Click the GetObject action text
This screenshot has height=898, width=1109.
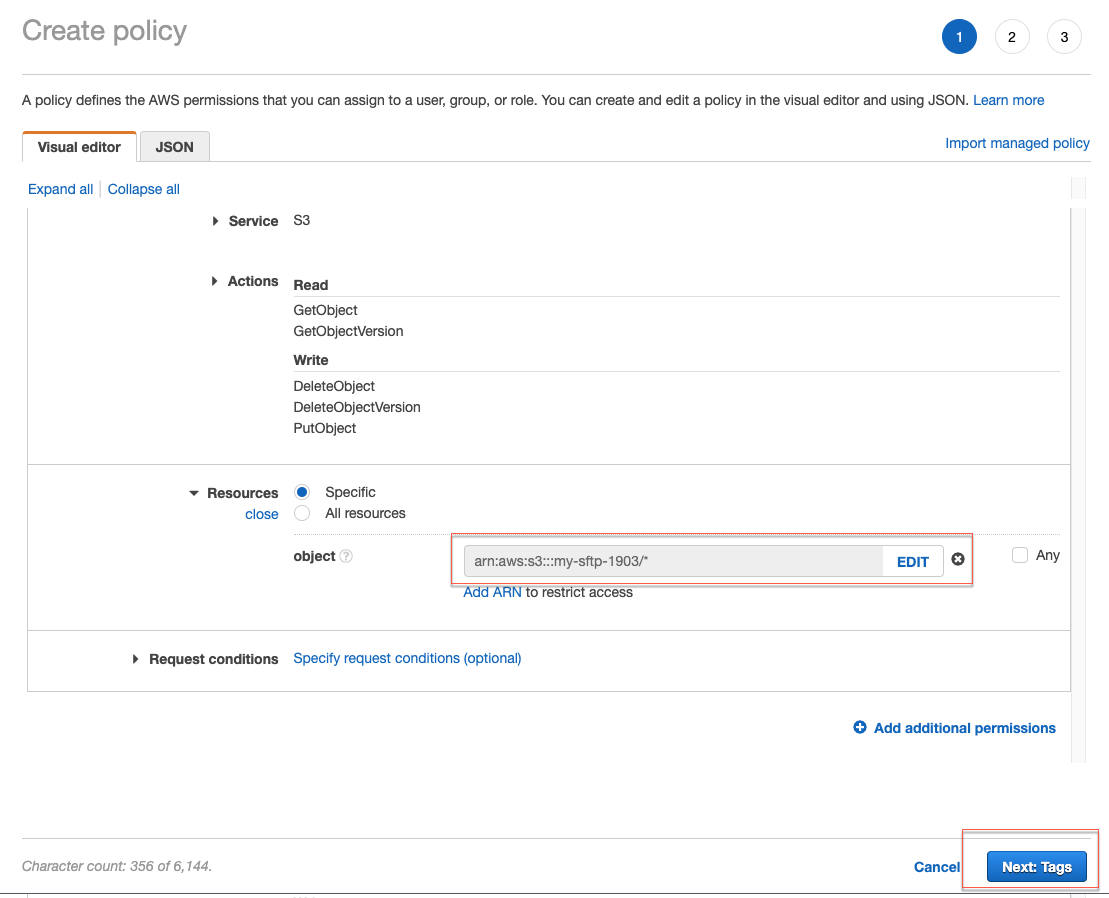325,310
